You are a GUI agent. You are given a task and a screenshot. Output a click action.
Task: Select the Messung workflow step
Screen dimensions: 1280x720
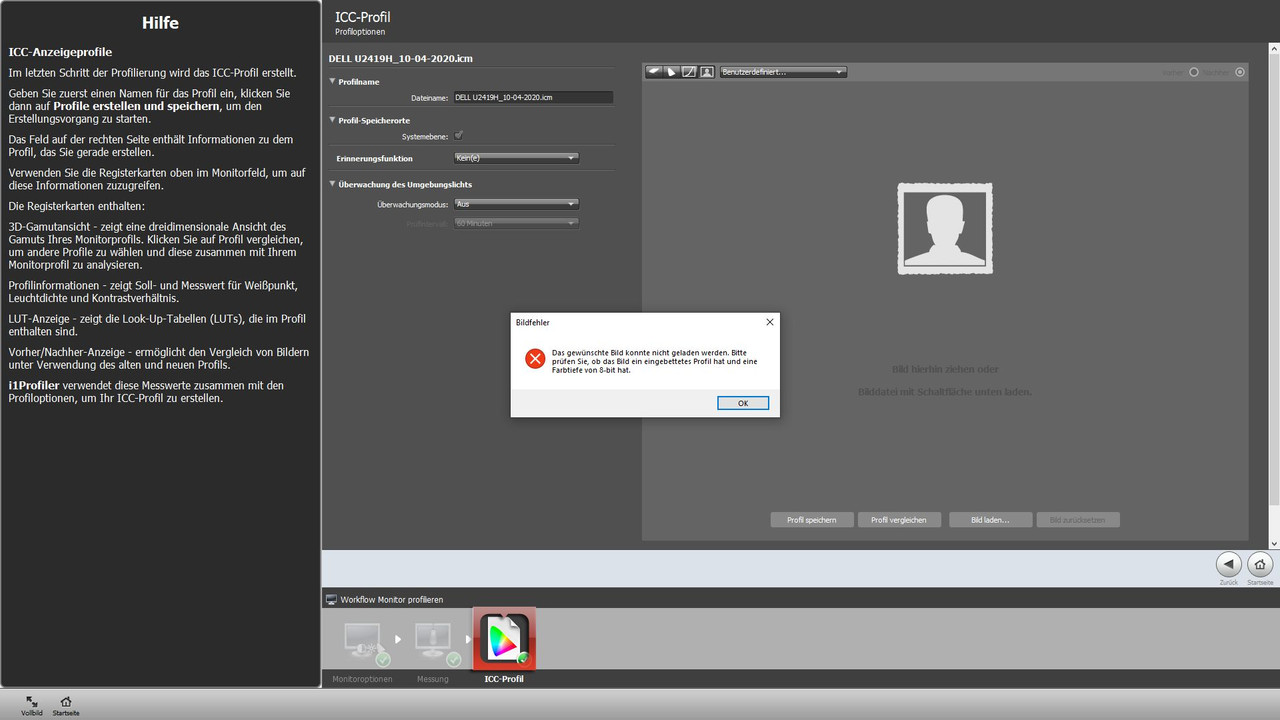tap(434, 645)
